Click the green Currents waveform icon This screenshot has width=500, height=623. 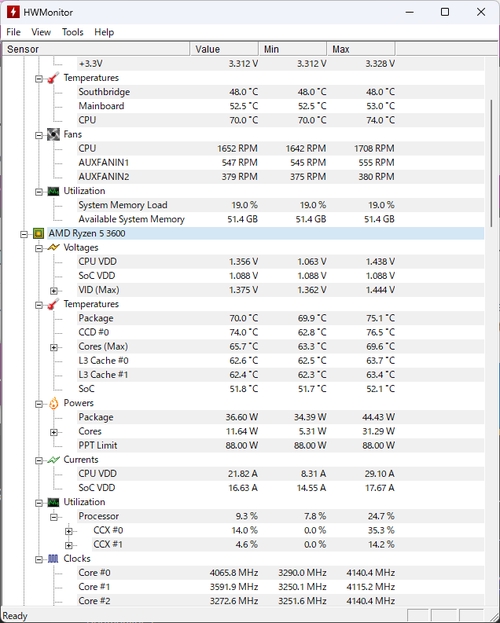click(x=53, y=460)
